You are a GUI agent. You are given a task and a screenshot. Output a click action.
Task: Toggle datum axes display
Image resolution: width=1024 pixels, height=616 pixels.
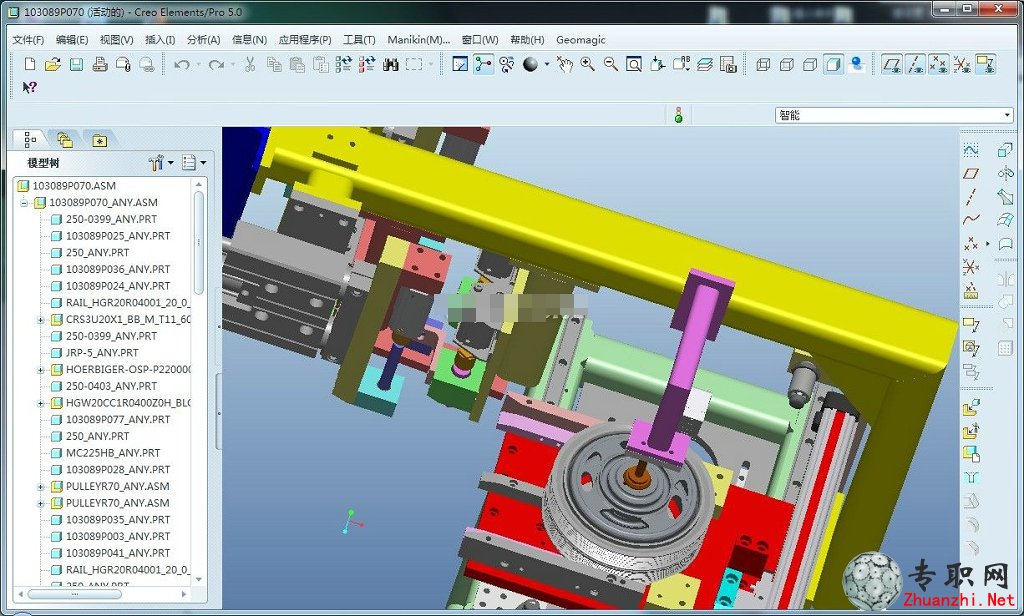point(915,64)
